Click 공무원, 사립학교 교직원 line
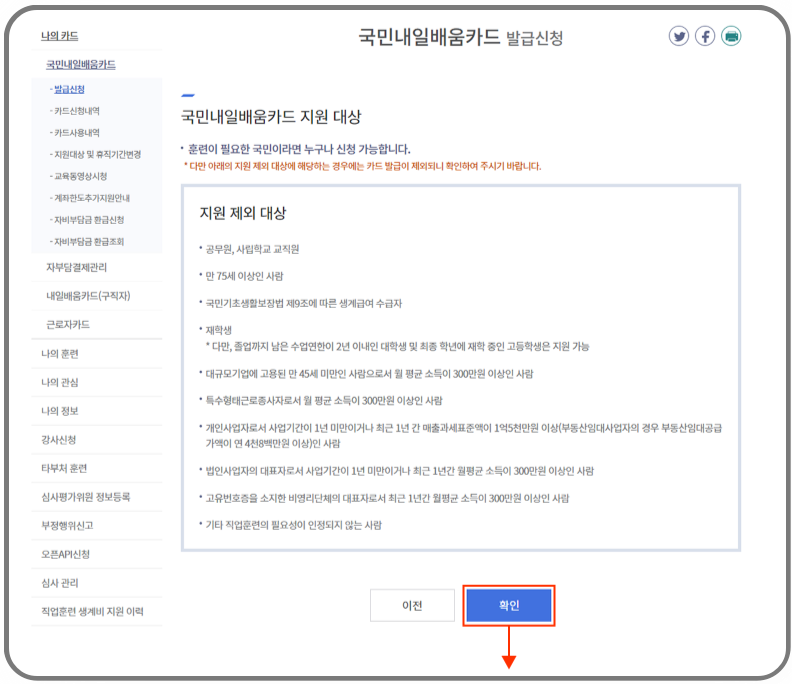 click(x=252, y=249)
